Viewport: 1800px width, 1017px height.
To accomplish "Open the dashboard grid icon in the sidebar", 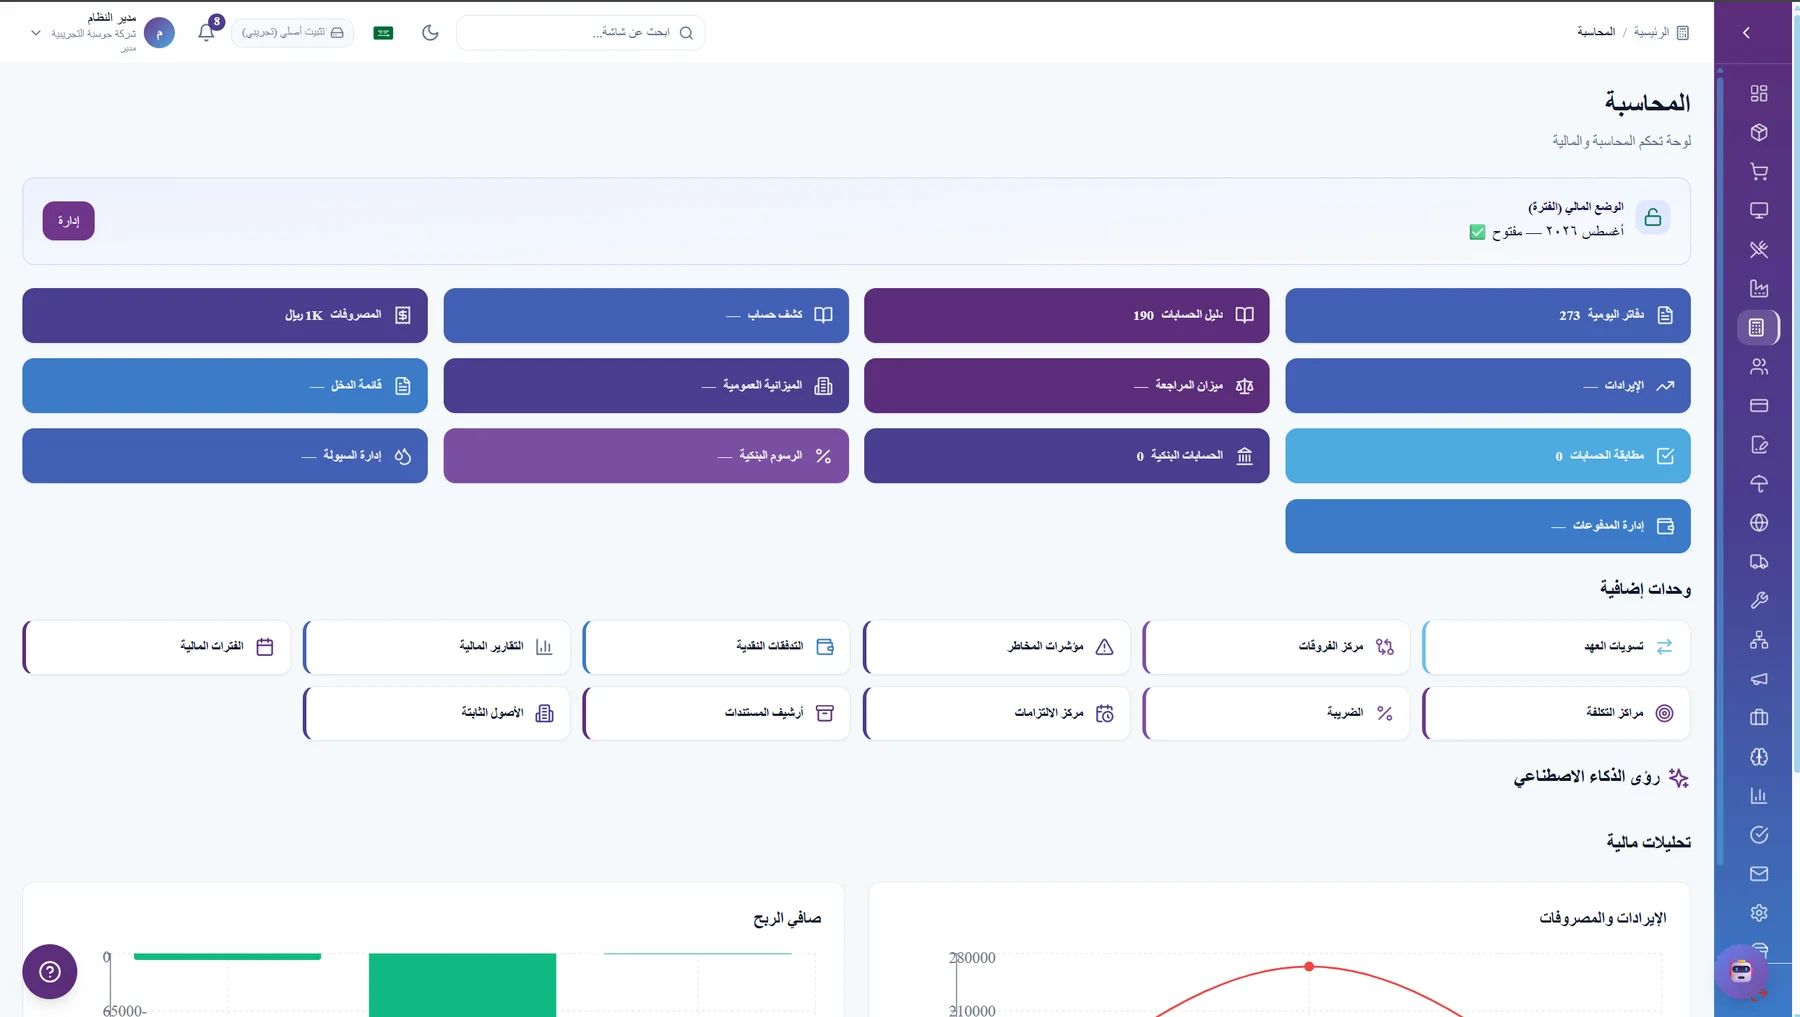I will coord(1759,93).
